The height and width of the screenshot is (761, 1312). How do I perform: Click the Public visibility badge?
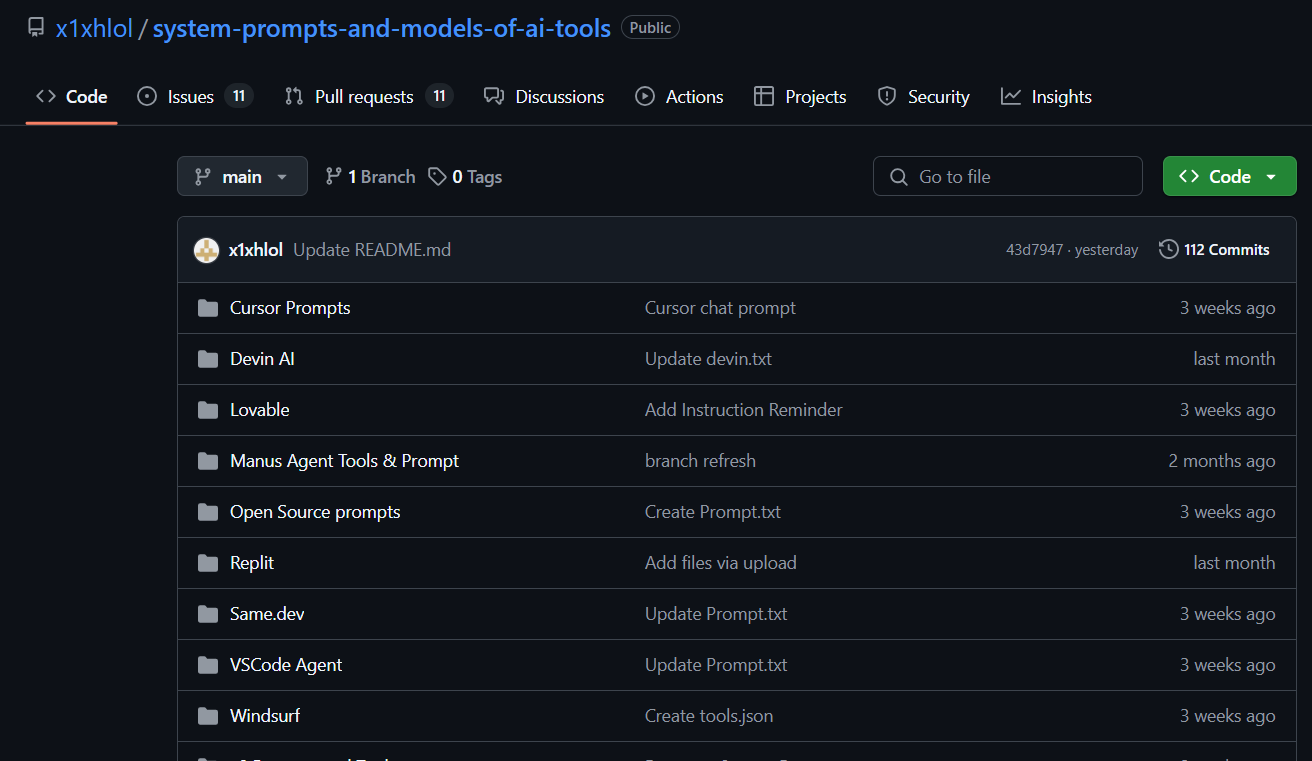pos(650,28)
